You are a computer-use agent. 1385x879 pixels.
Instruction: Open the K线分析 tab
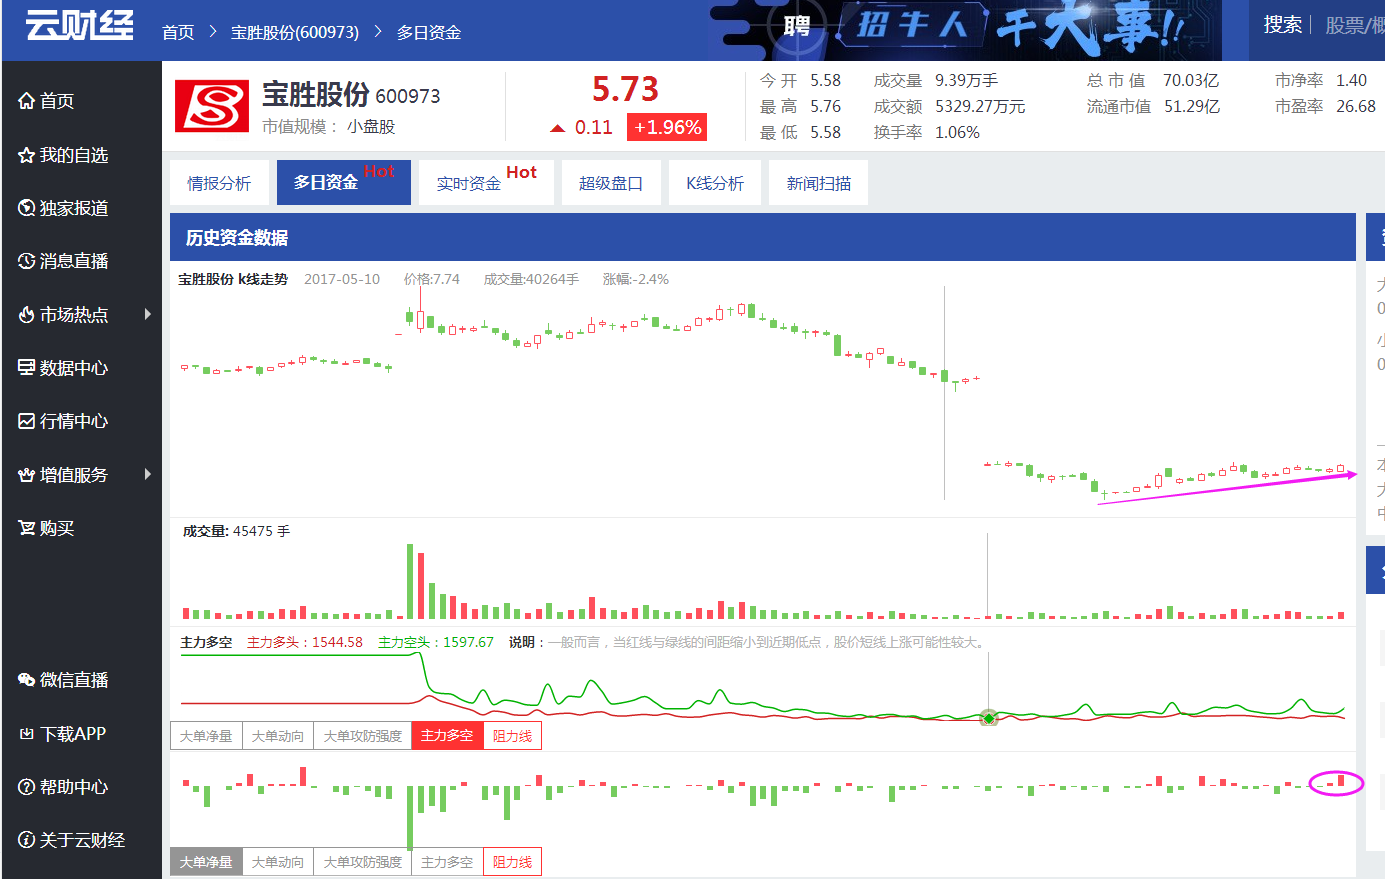pos(715,183)
